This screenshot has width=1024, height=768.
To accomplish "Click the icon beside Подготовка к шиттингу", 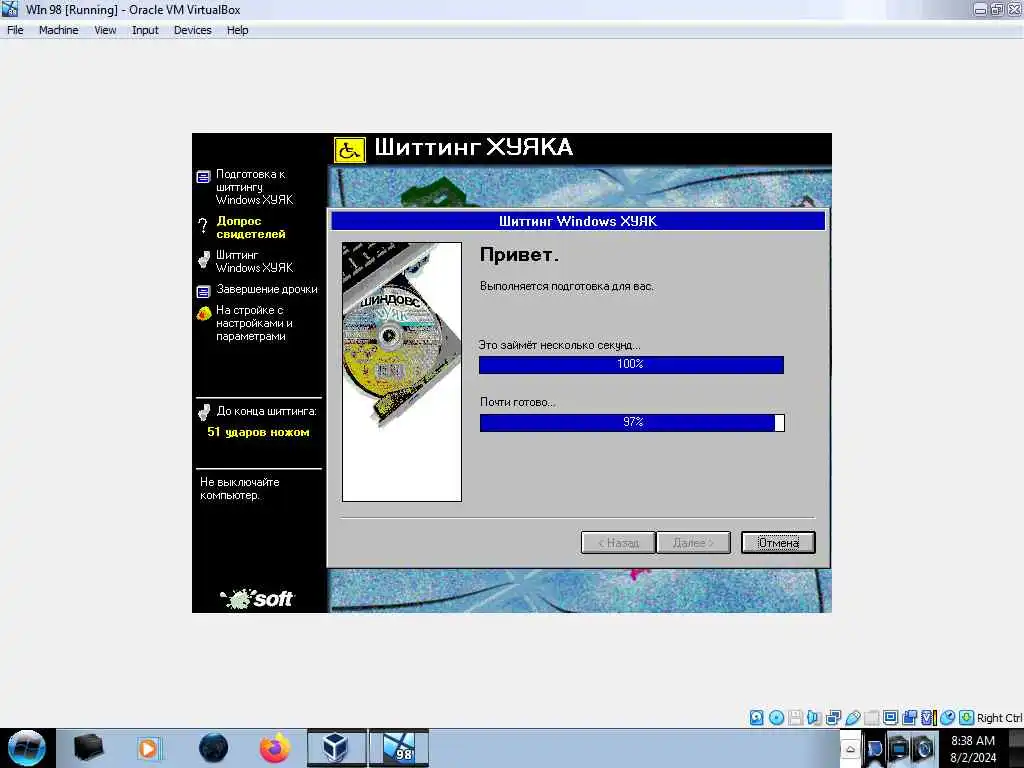I will (203, 177).
